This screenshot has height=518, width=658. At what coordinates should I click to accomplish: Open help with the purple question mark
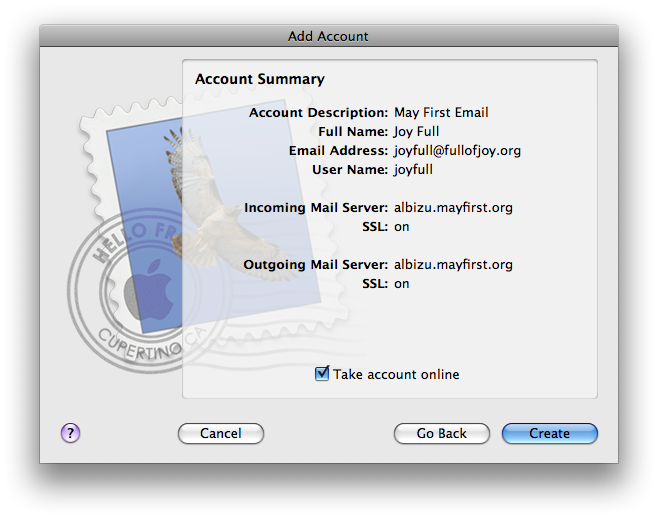pos(70,433)
